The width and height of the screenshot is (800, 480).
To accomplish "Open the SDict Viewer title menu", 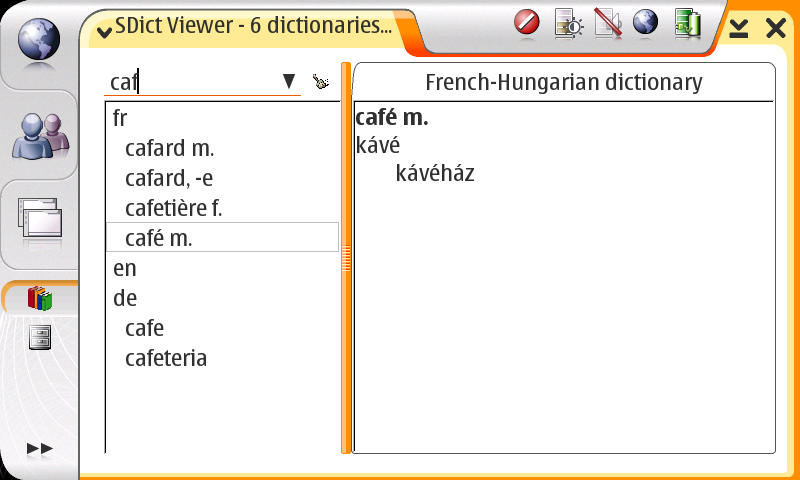I will click(x=245, y=27).
